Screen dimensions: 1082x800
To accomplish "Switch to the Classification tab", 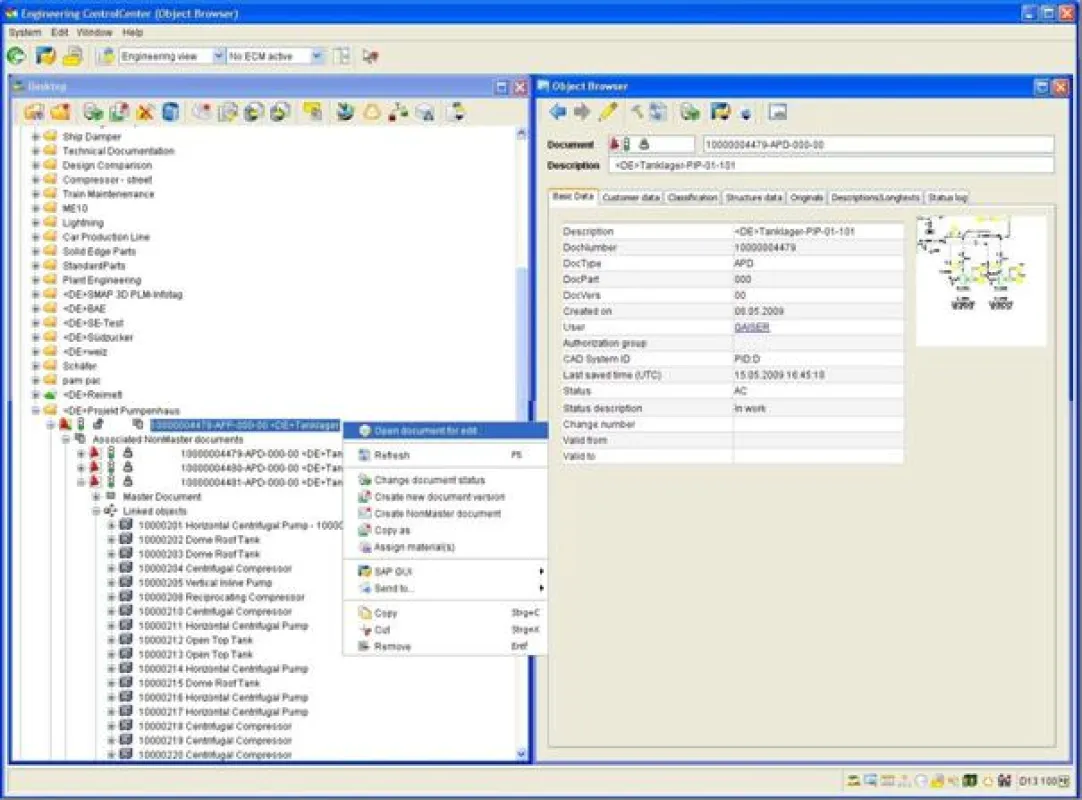I will pyautogui.click(x=693, y=197).
